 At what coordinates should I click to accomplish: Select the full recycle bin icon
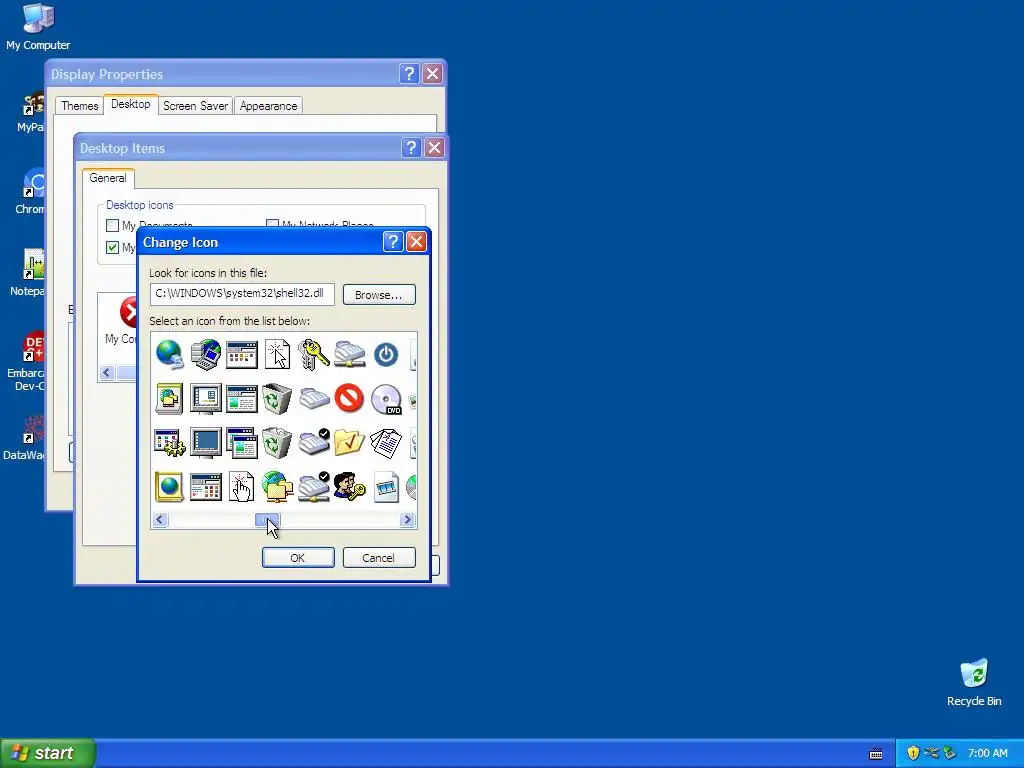click(x=277, y=442)
